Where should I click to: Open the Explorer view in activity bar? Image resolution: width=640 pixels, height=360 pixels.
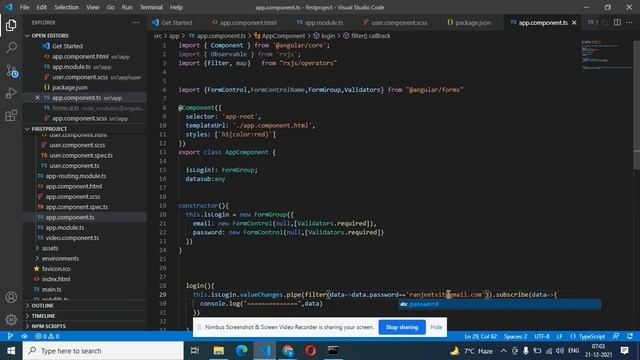pos(11,25)
